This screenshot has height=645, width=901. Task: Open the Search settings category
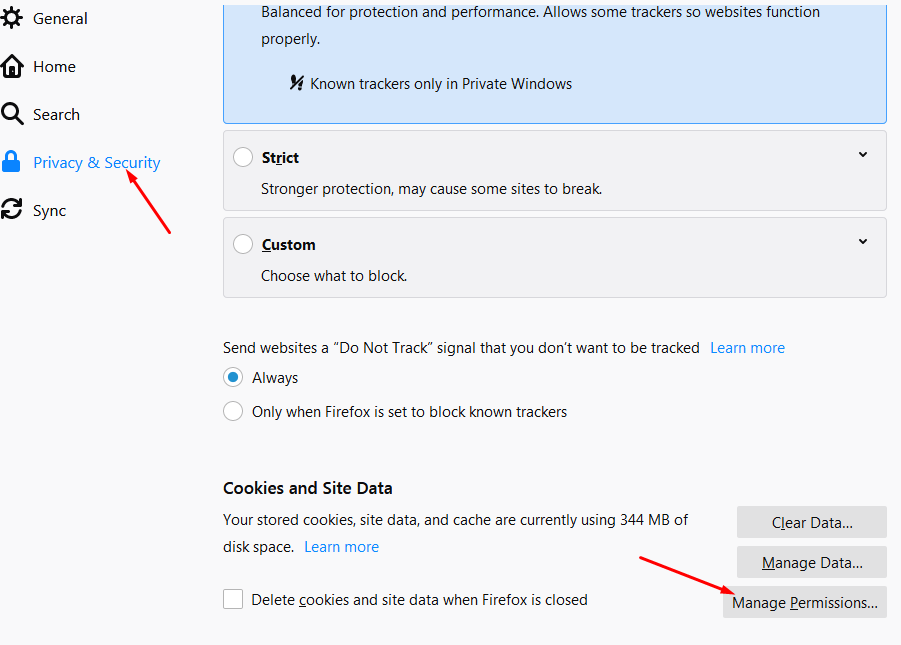pos(56,115)
